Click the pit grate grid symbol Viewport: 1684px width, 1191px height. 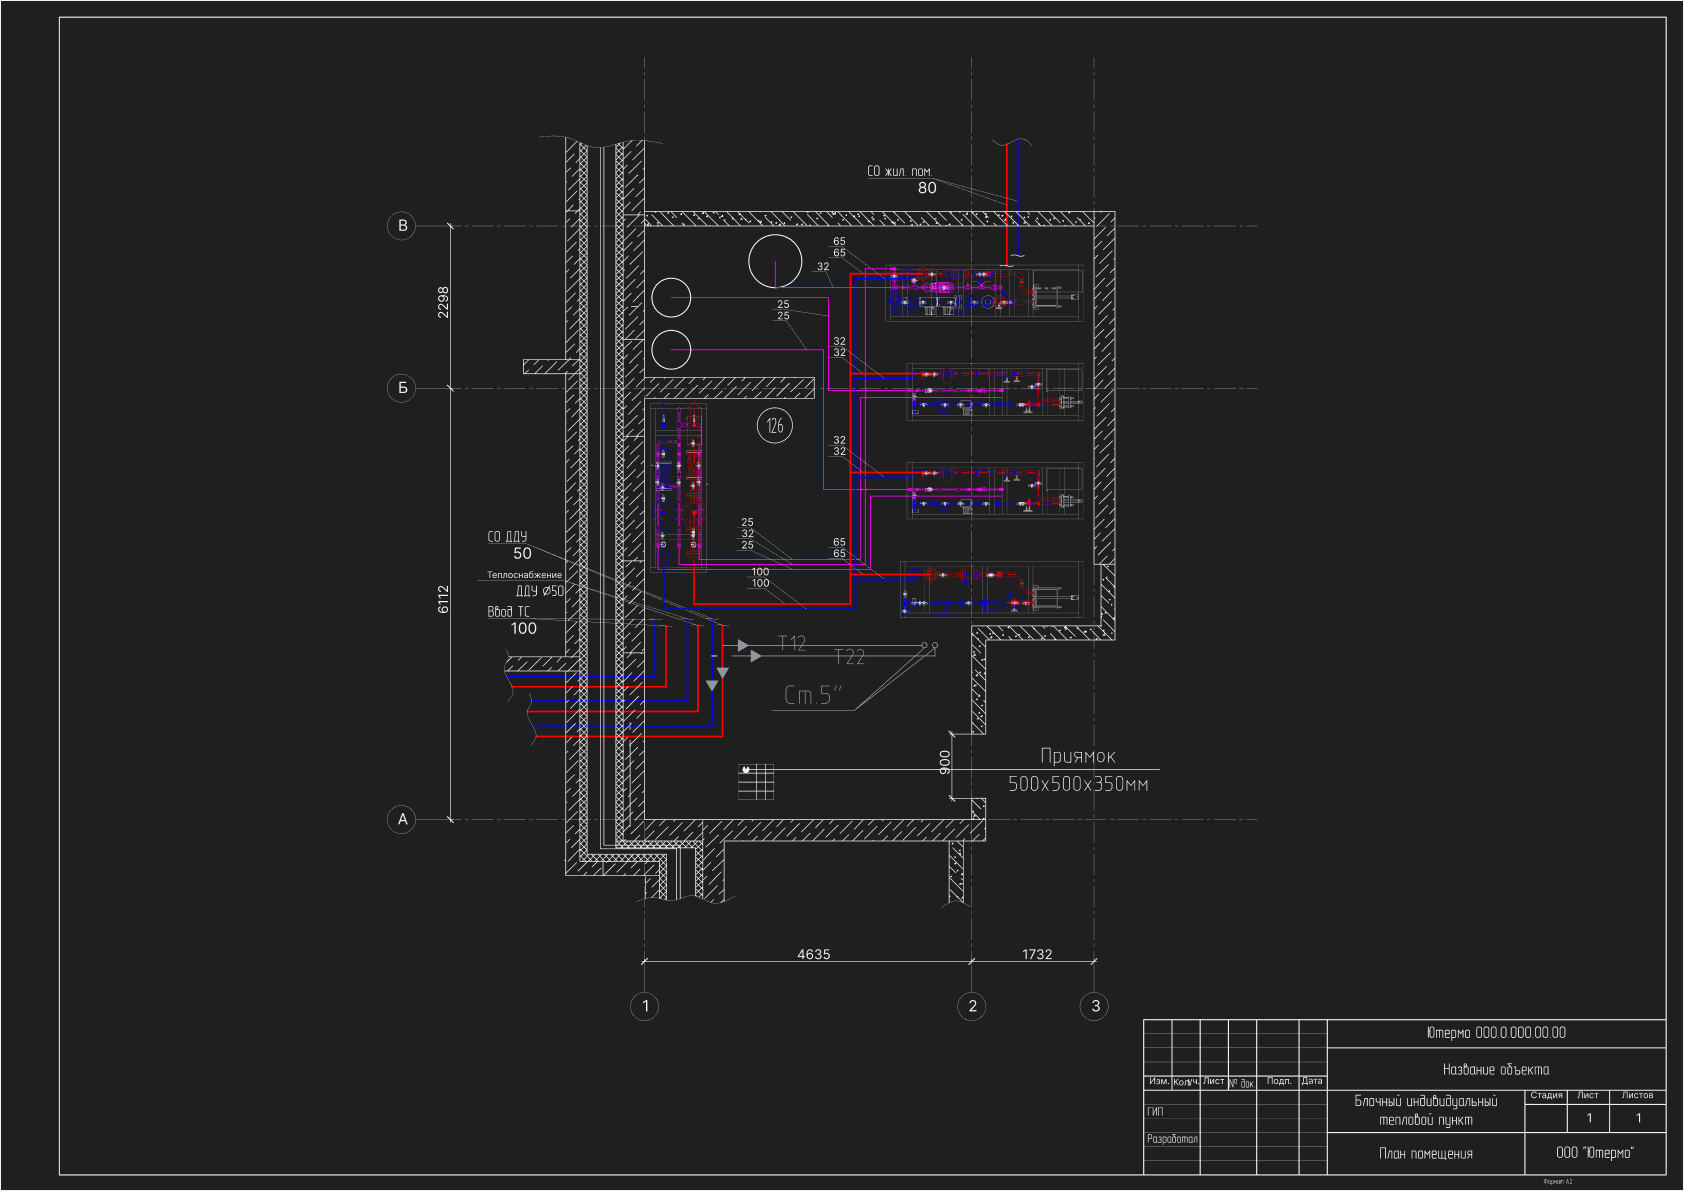pos(756,781)
